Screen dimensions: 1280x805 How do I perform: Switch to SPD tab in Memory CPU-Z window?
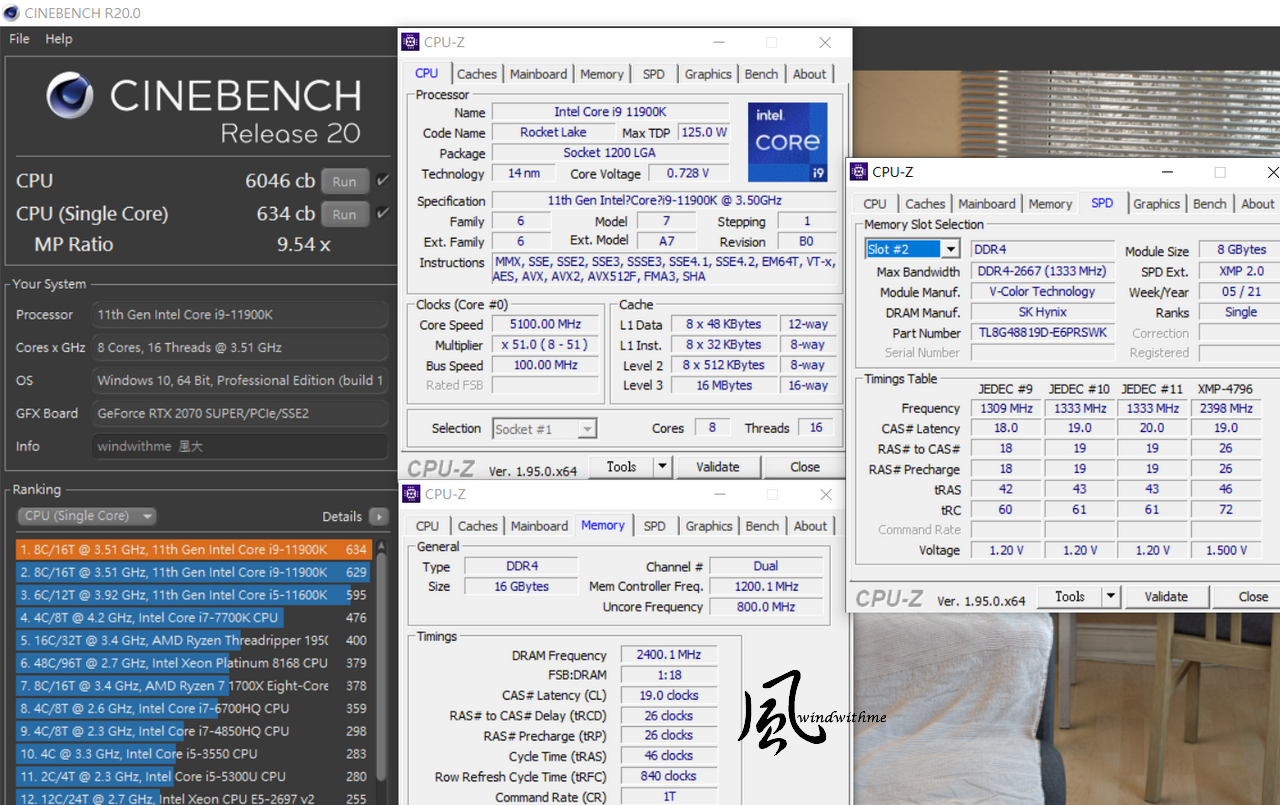click(x=655, y=526)
